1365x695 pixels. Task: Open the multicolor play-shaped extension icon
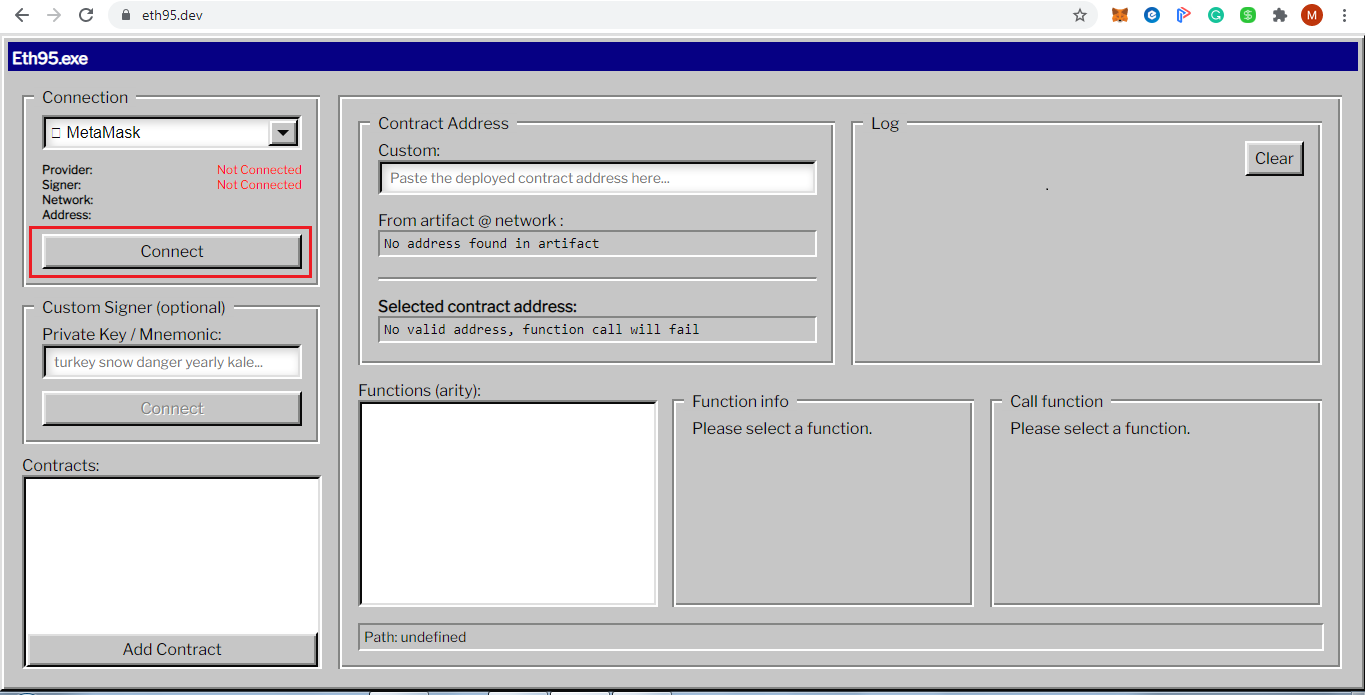[1184, 15]
